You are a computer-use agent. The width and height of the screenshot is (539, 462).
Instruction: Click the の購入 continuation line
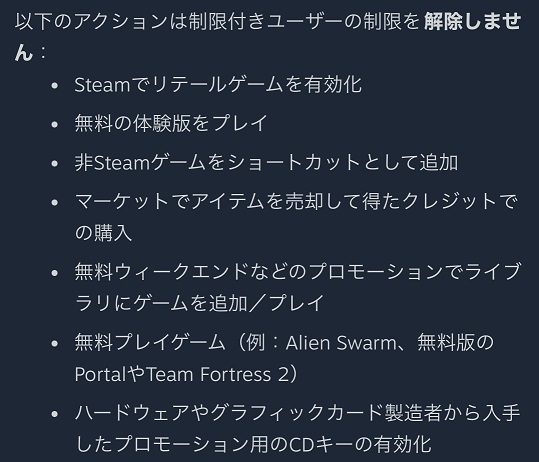coord(103,233)
